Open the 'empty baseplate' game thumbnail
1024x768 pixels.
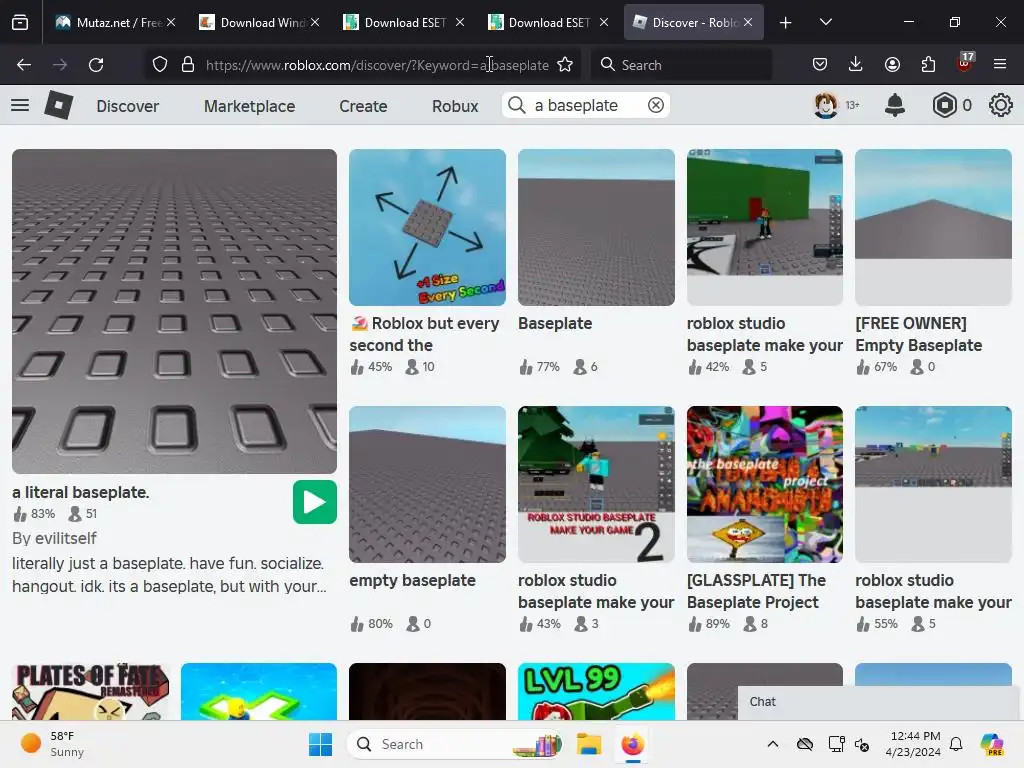427,485
